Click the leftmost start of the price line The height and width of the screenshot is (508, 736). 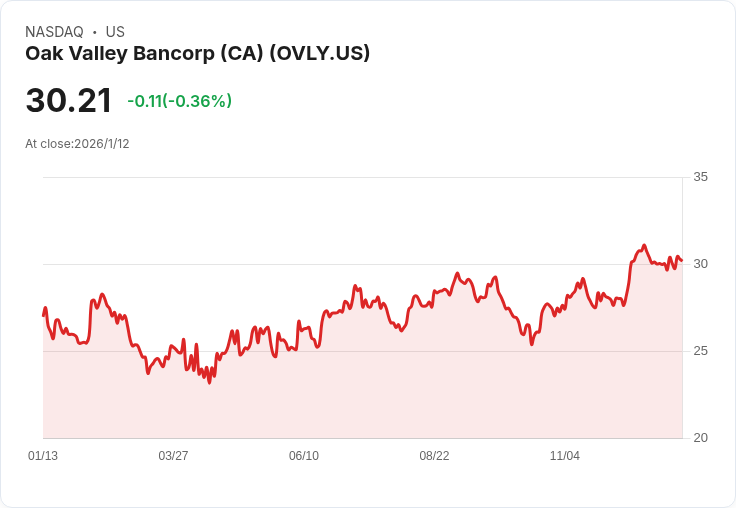coord(44,315)
